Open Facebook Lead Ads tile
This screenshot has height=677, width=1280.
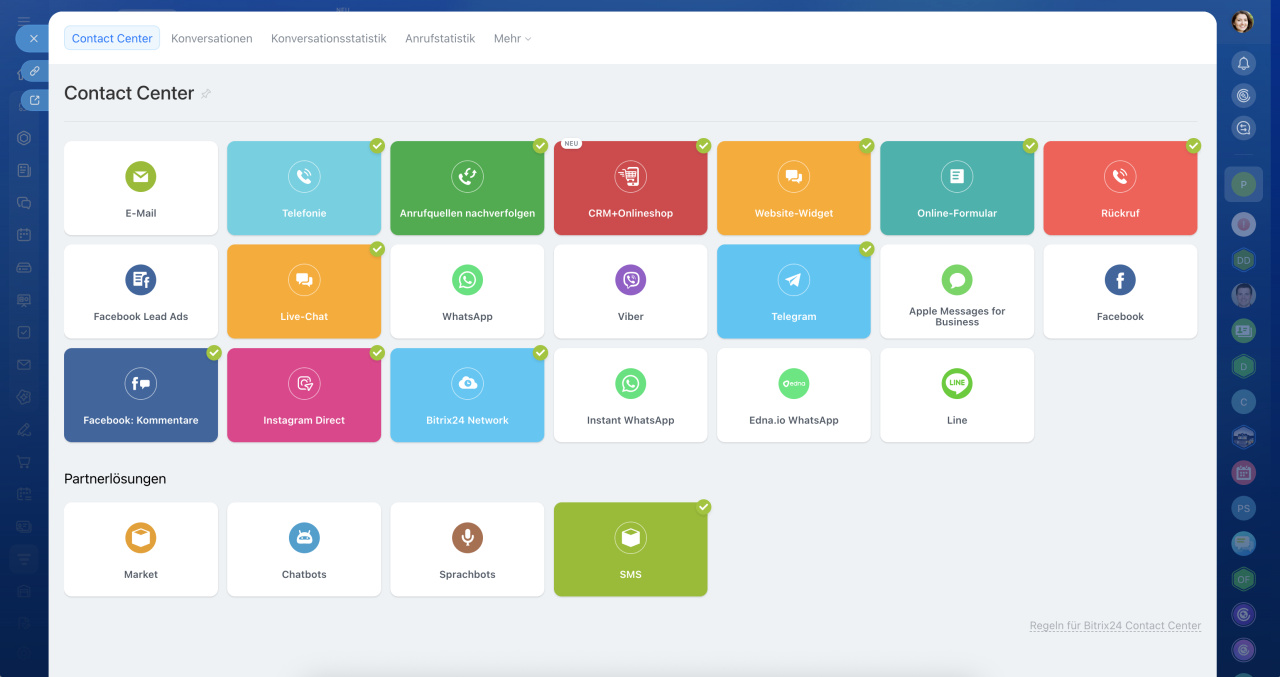[x=141, y=291]
